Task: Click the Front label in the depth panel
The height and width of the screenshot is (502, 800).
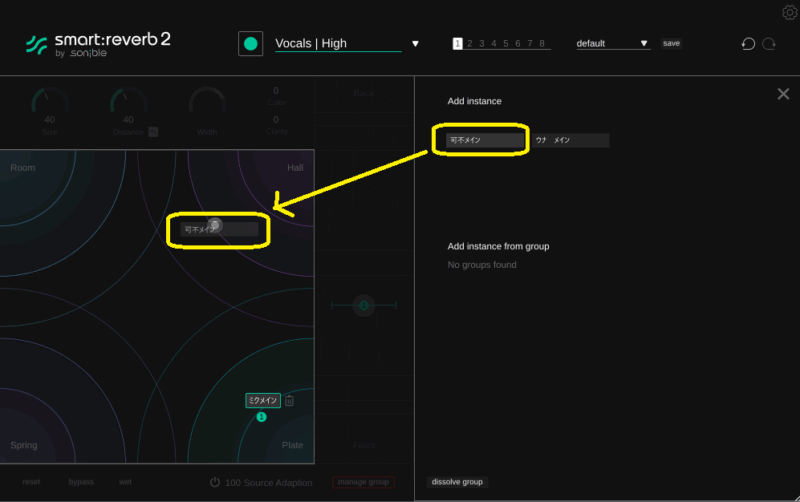Action: coord(364,445)
